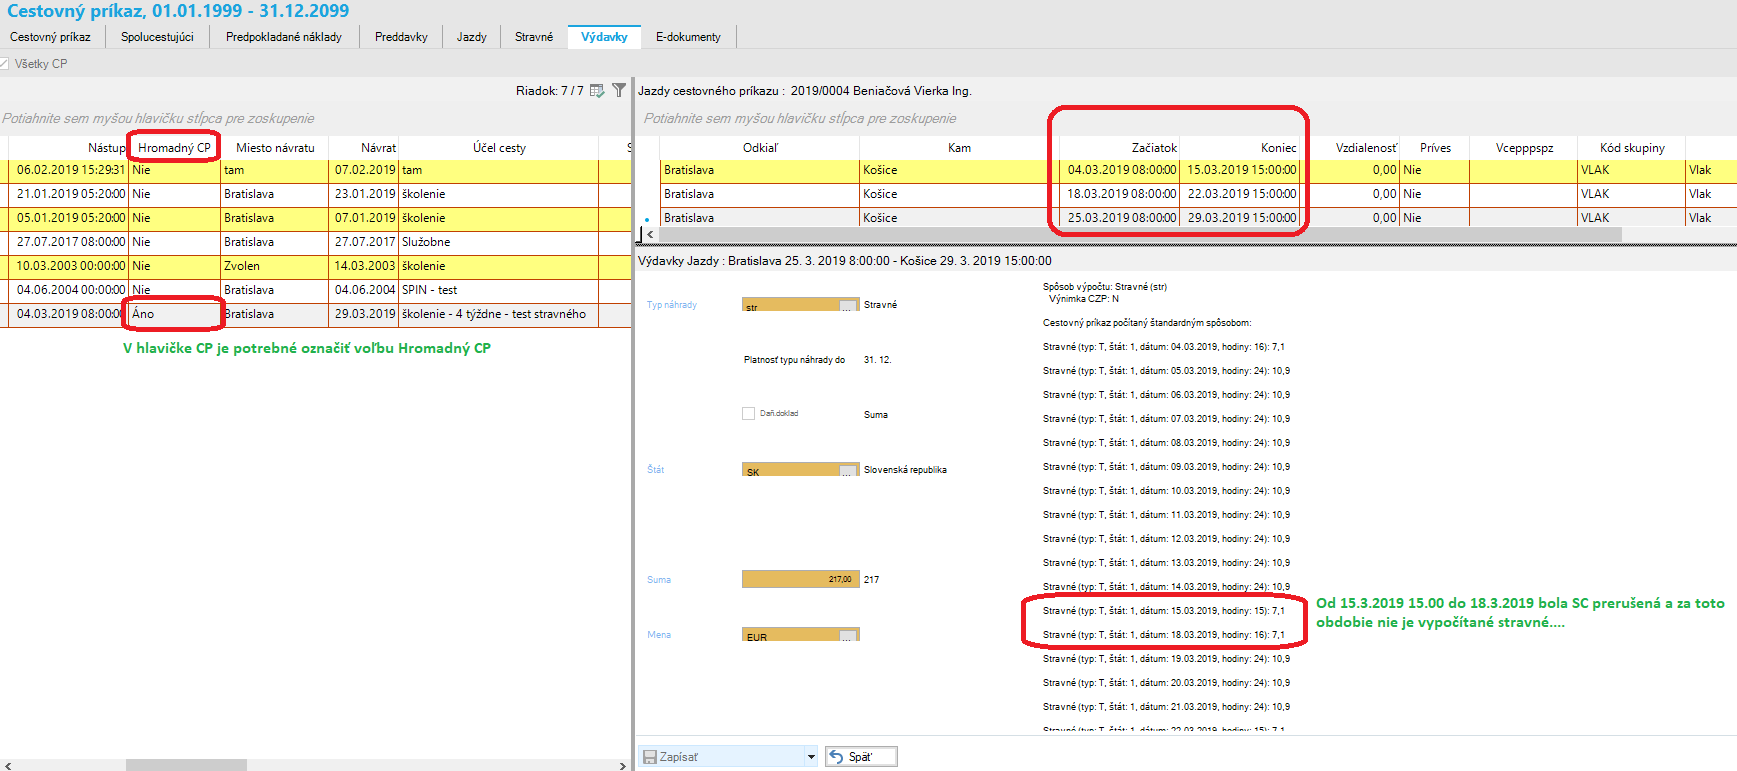
Task: Click the purpose cell školenie - 4 týždne - test stravného
Action: tap(499, 314)
